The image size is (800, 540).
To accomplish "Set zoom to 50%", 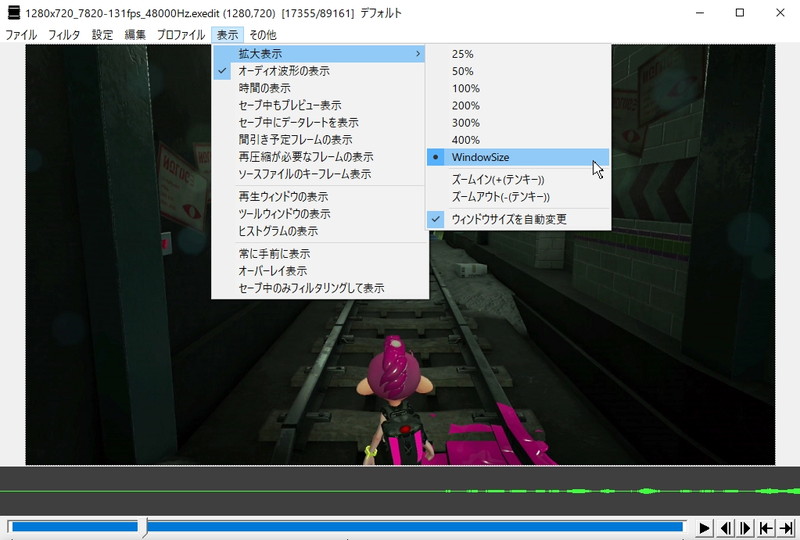I will click(518, 71).
